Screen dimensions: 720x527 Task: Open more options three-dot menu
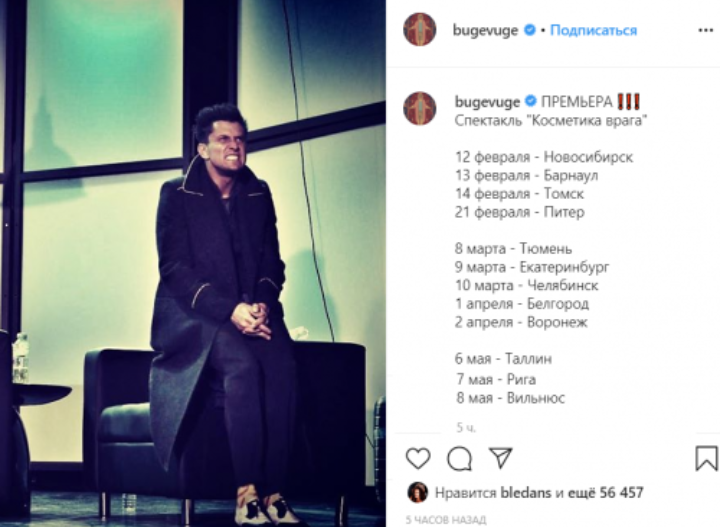click(705, 30)
